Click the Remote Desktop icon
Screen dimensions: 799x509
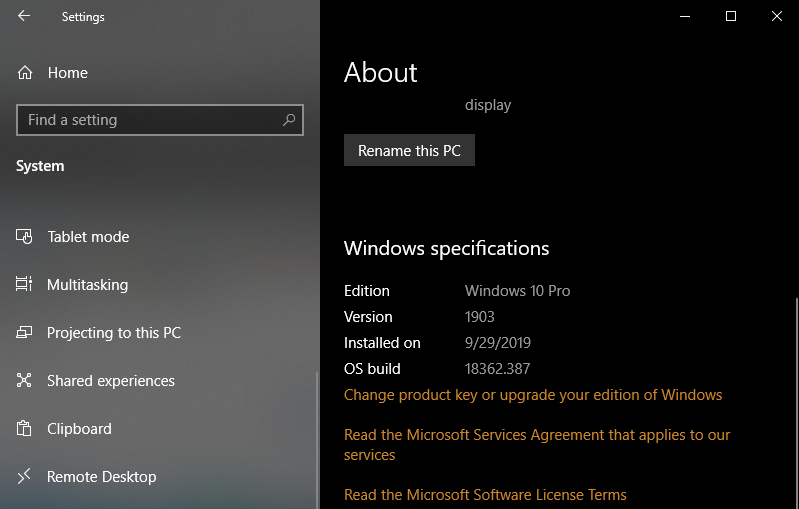pos(25,477)
